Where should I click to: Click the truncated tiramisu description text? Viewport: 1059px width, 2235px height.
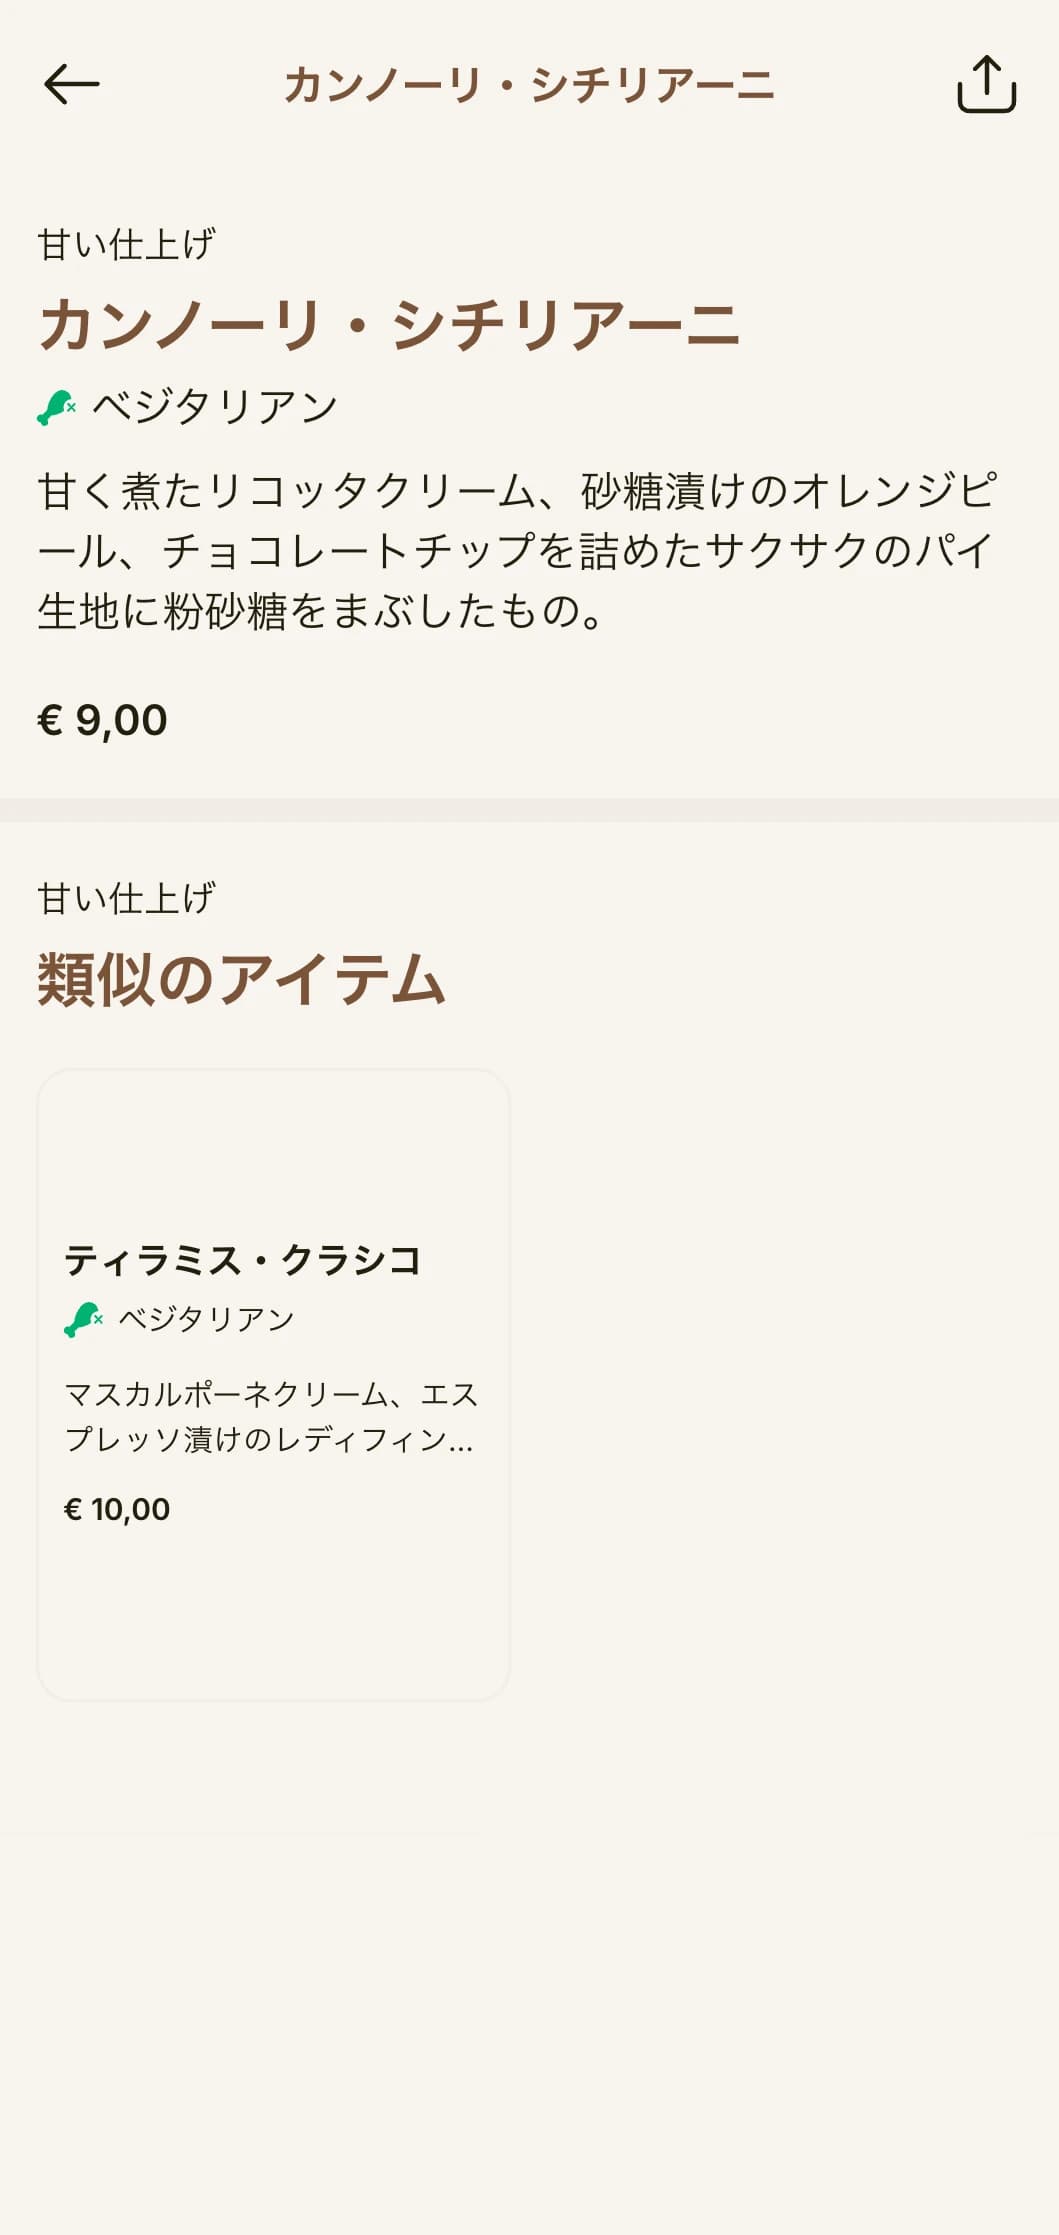pyautogui.click(x=271, y=1417)
